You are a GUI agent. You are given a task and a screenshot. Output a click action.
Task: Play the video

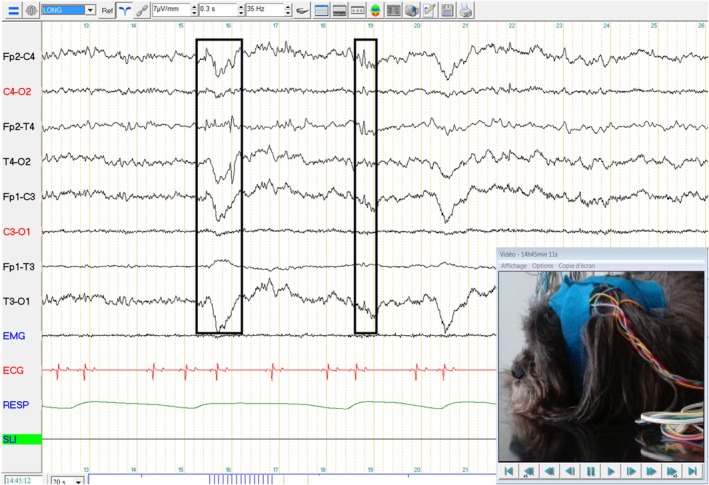click(611, 471)
